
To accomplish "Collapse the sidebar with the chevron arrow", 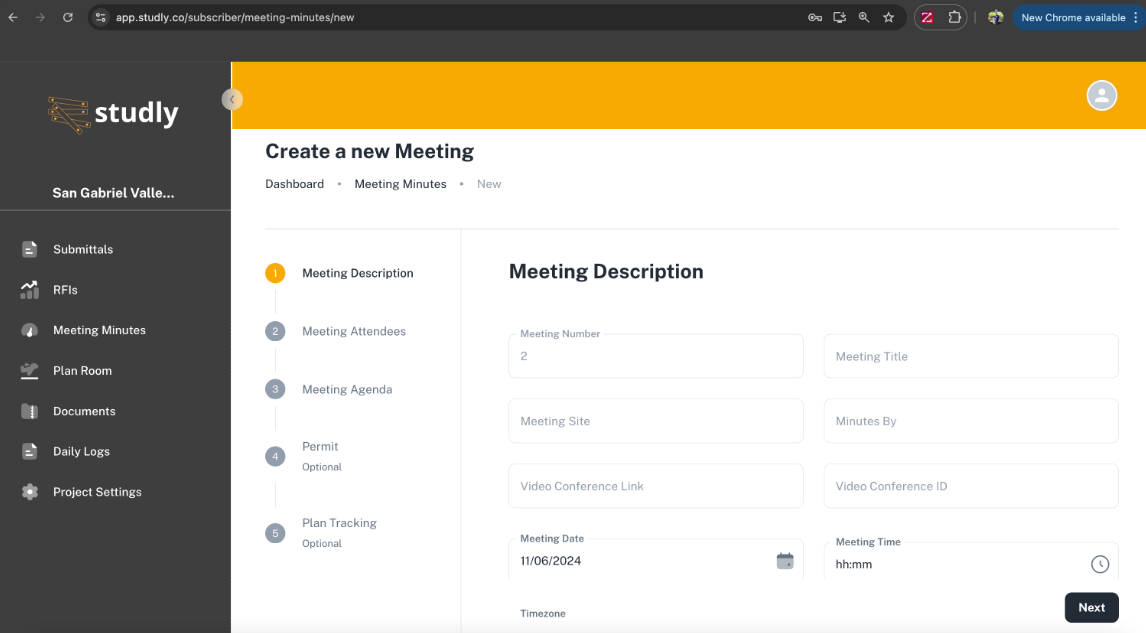I will click(232, 99).
